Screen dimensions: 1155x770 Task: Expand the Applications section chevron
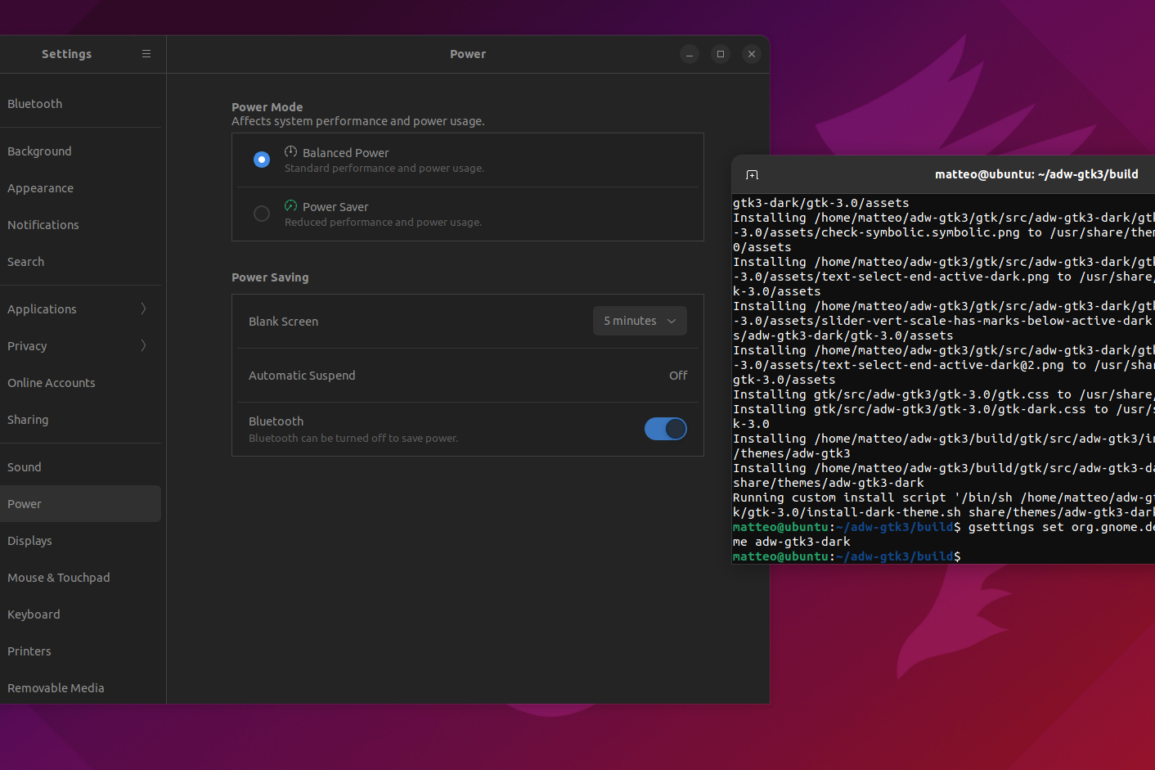coord(143,309)
